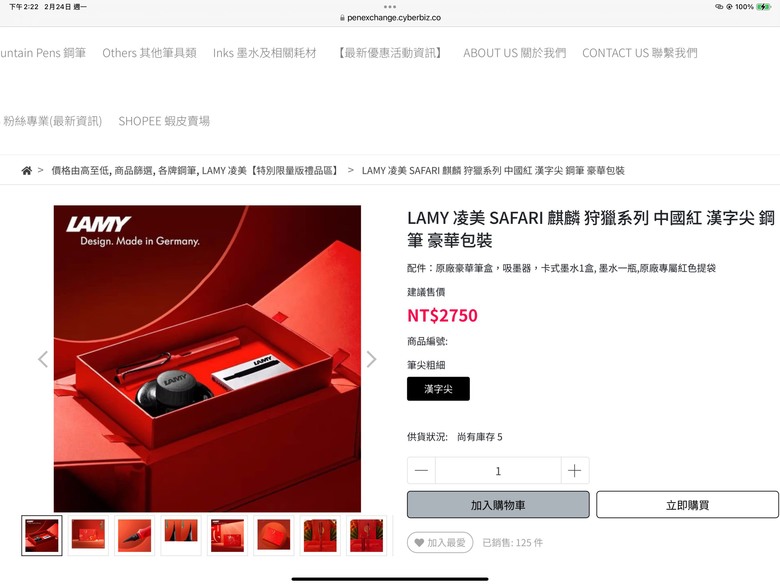Viewport: 780px width, 585px height.
Task: Show next product image with right arrow
Action: (371, 359)
